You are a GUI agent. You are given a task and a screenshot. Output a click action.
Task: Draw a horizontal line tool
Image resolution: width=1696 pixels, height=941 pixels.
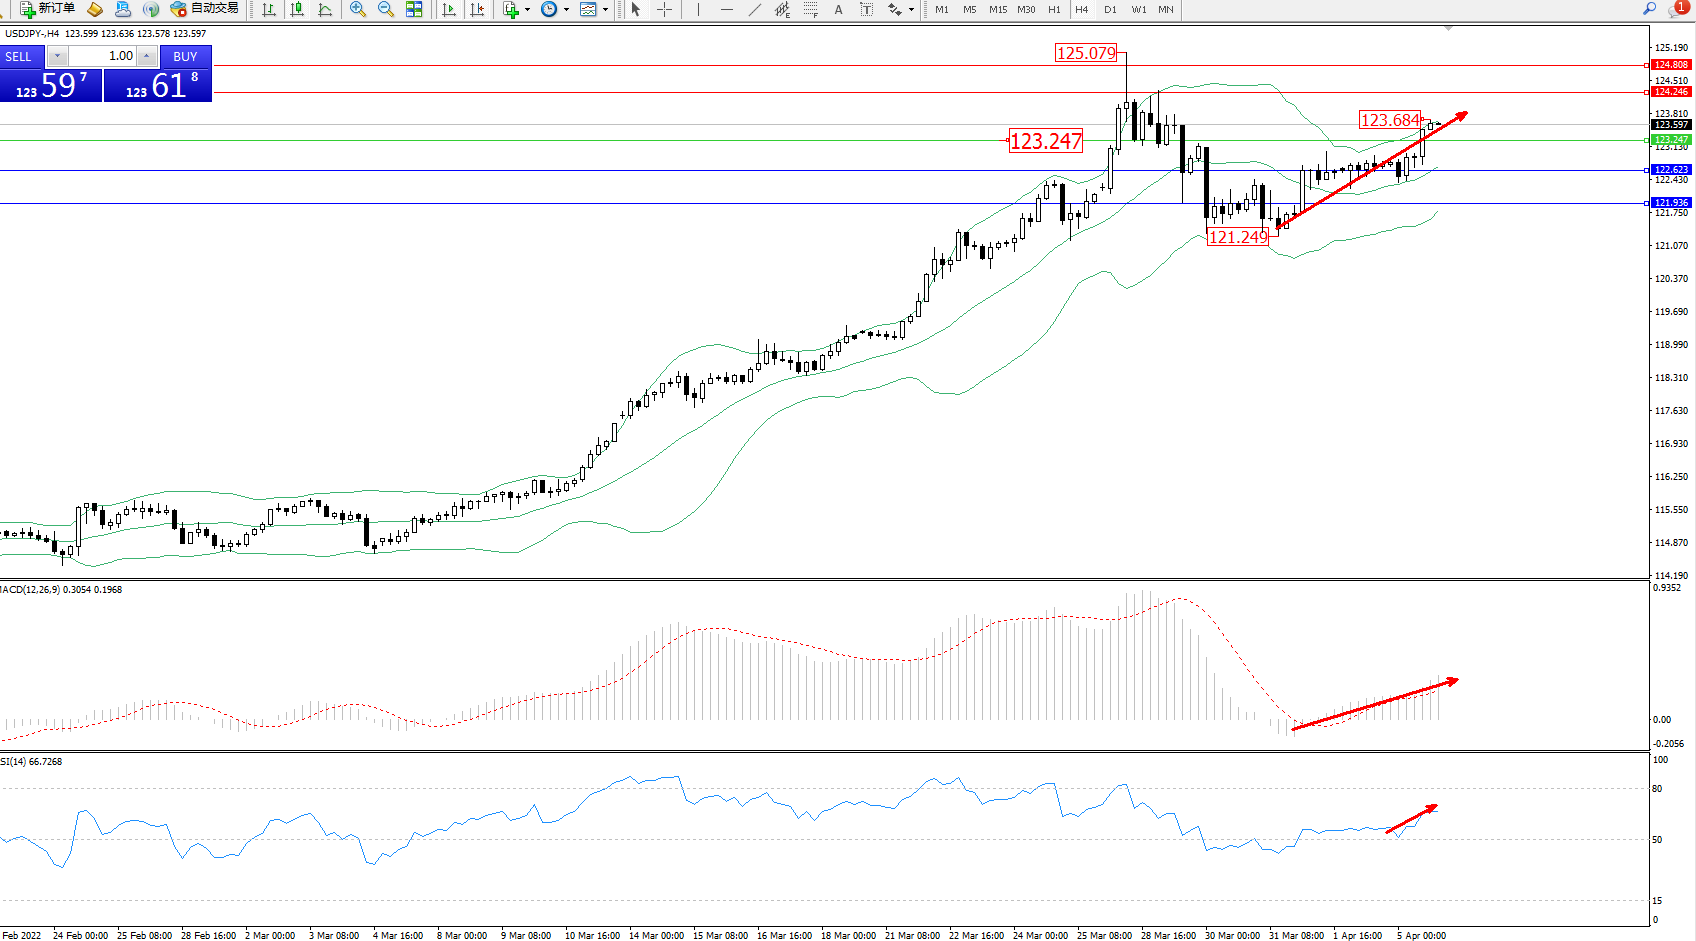pos(726,9)
